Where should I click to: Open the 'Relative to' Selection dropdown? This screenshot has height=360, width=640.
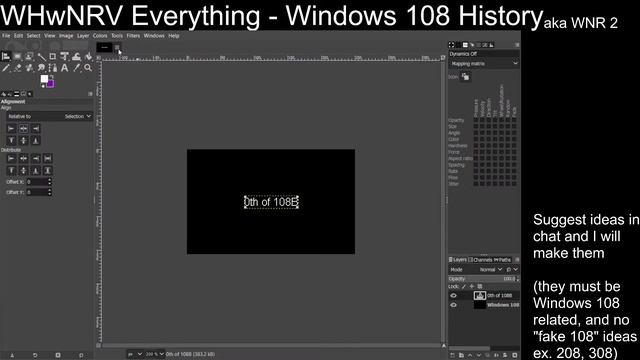[x=50, y=116]
